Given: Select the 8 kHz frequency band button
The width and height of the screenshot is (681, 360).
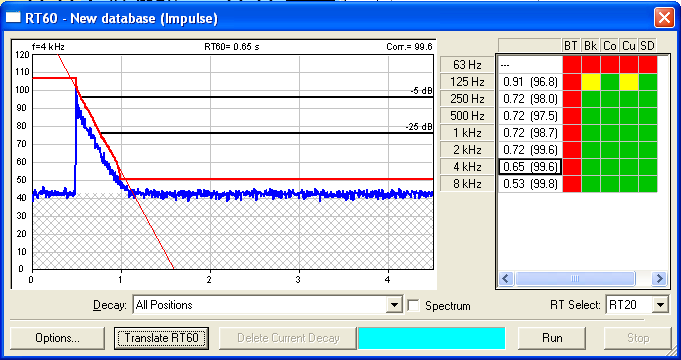Looking at the screenshot, I should coord(467,184).
